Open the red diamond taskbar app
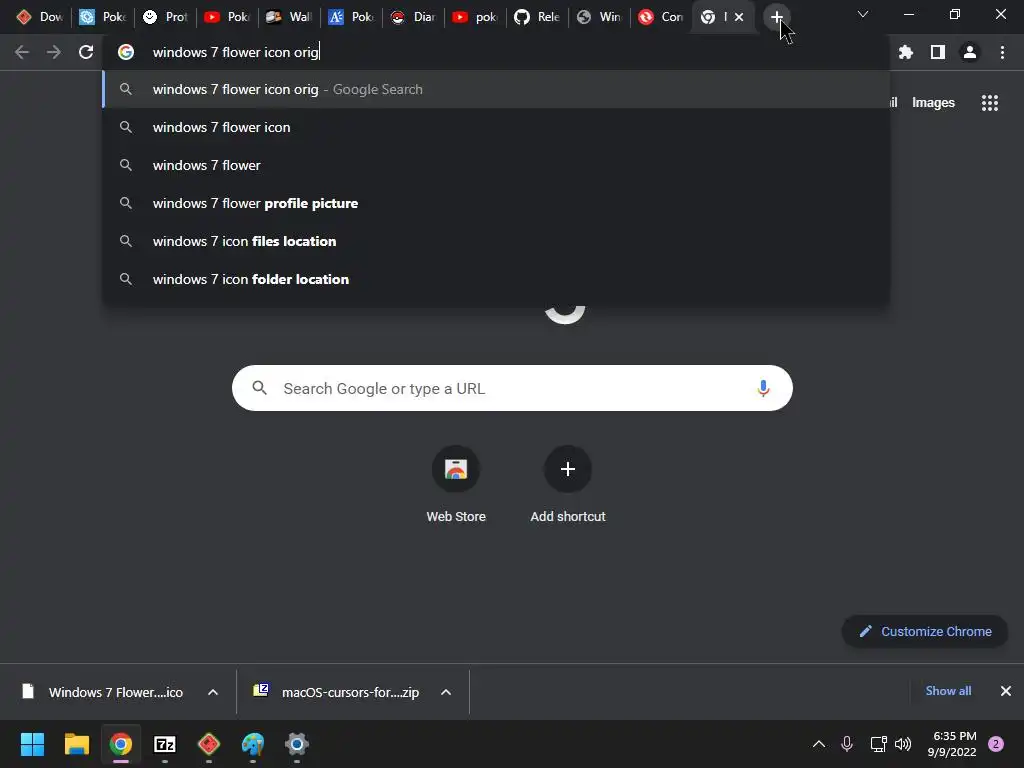 [208, 744]
